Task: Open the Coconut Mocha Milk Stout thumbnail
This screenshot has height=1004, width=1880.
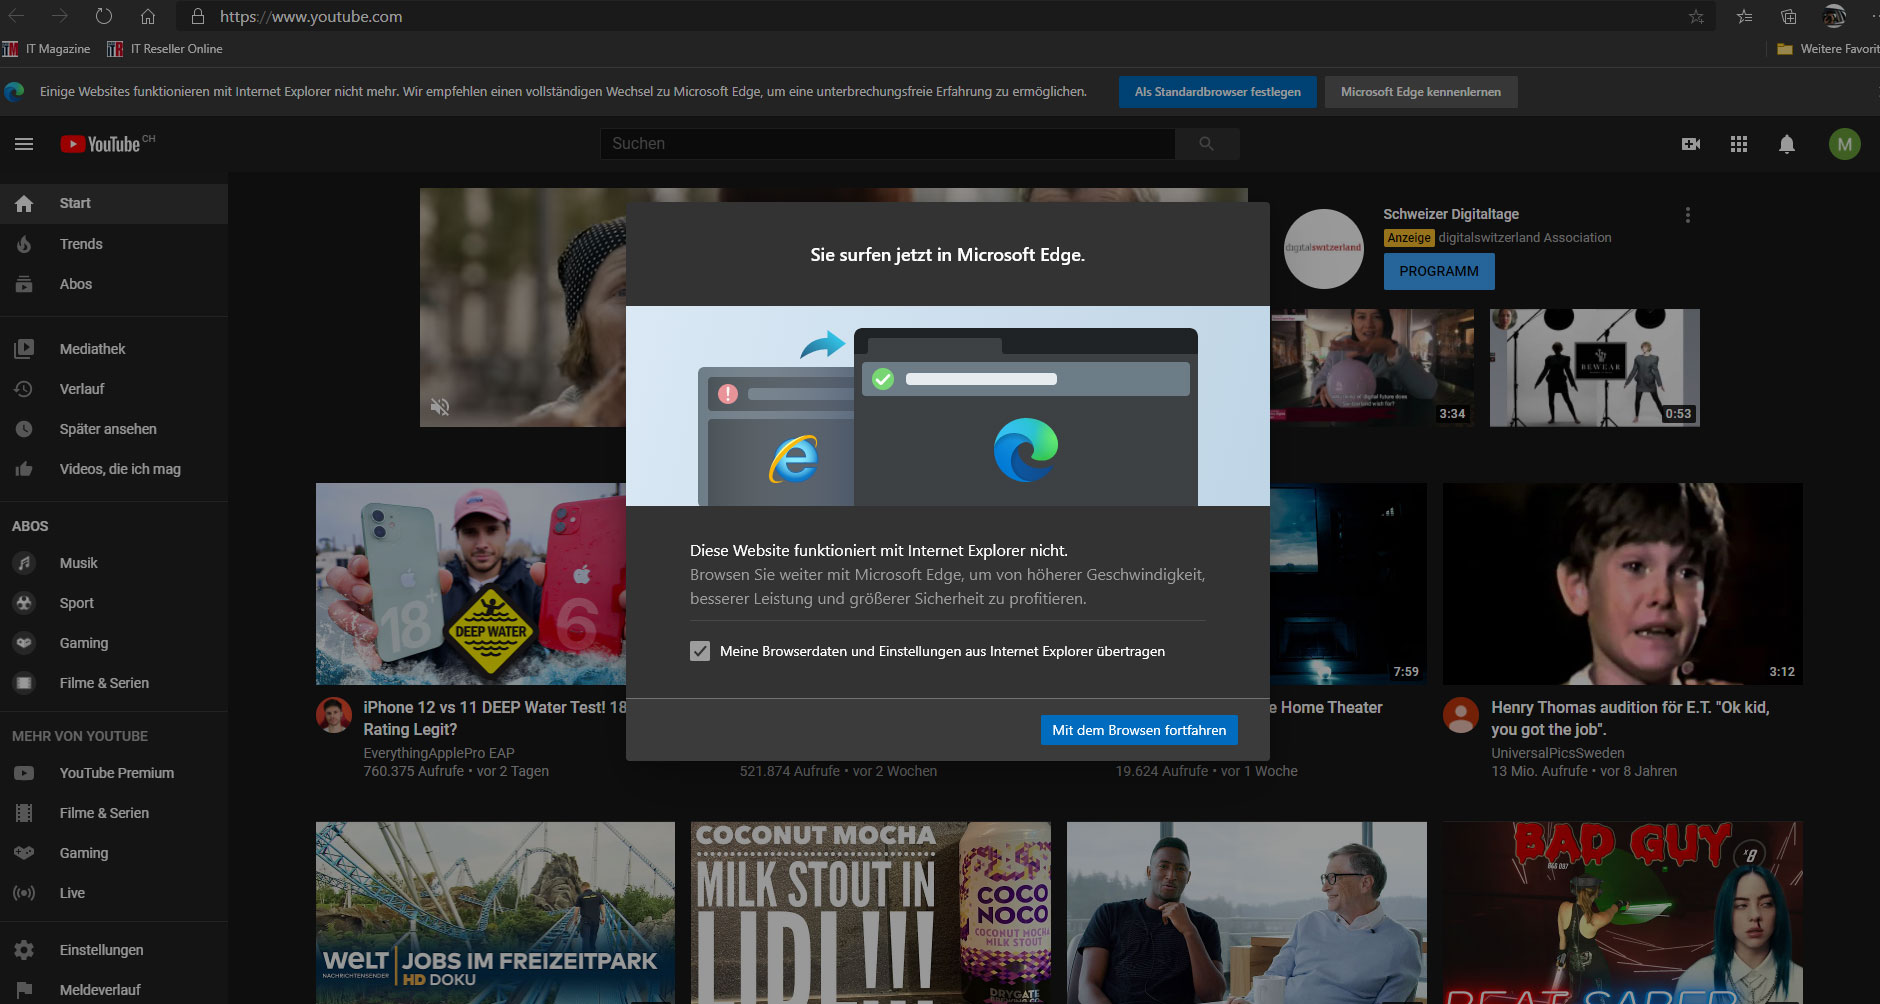Action: (871, 912)
